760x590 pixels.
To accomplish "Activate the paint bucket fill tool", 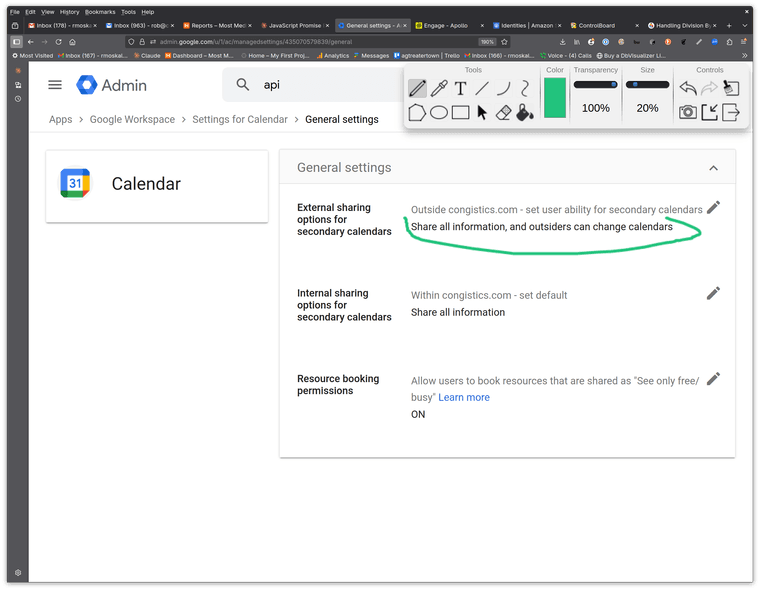I will pyautogui.click(x=525, y=113).
